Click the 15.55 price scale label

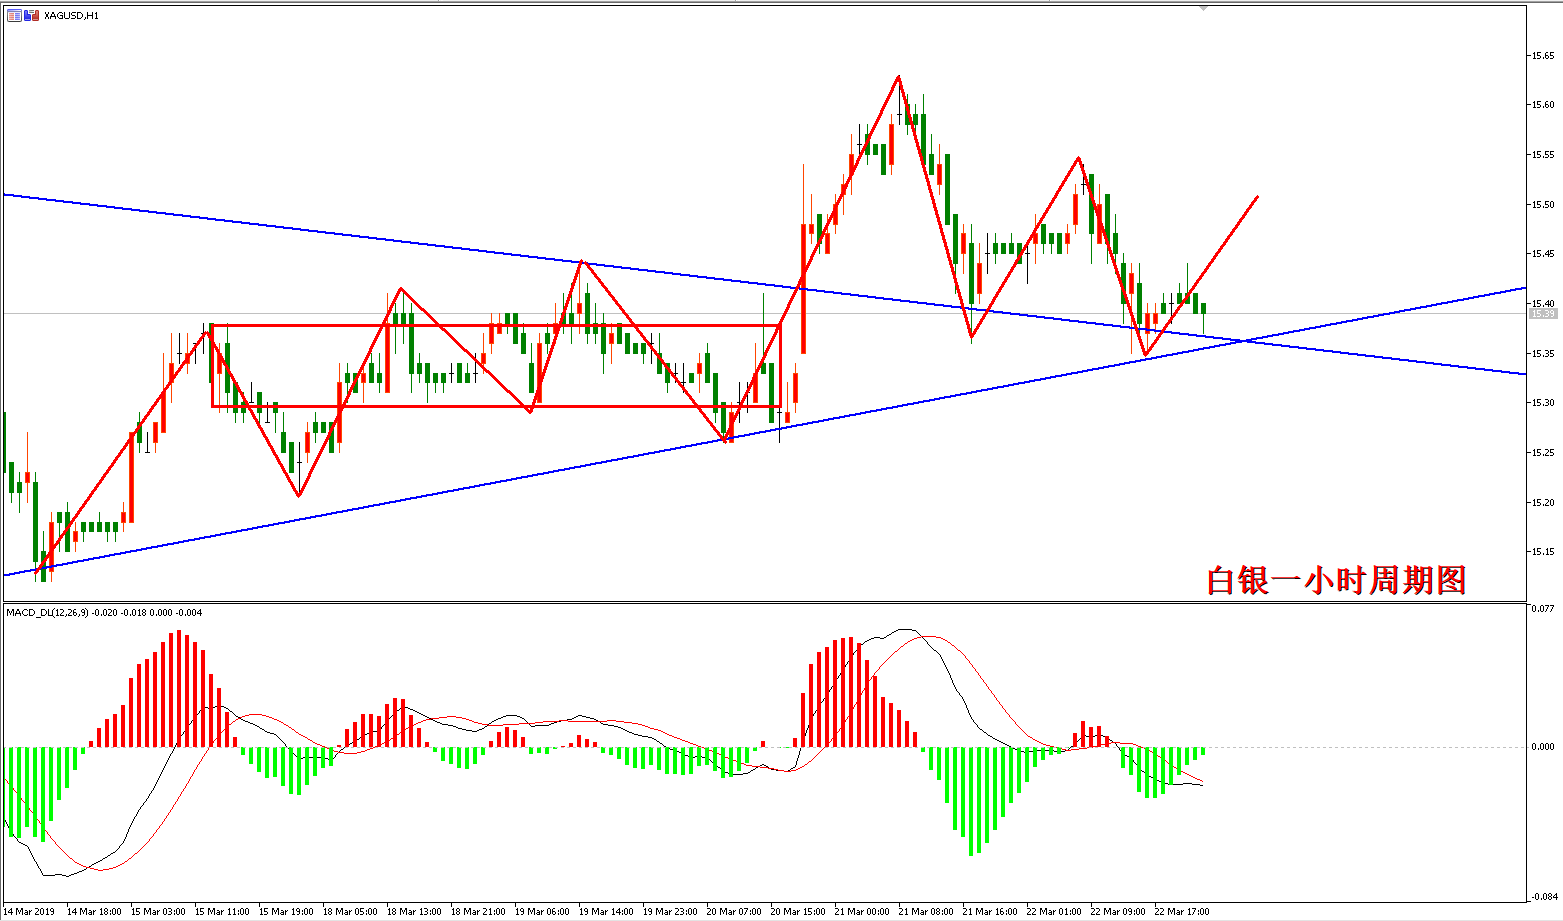click(1543, 155)
